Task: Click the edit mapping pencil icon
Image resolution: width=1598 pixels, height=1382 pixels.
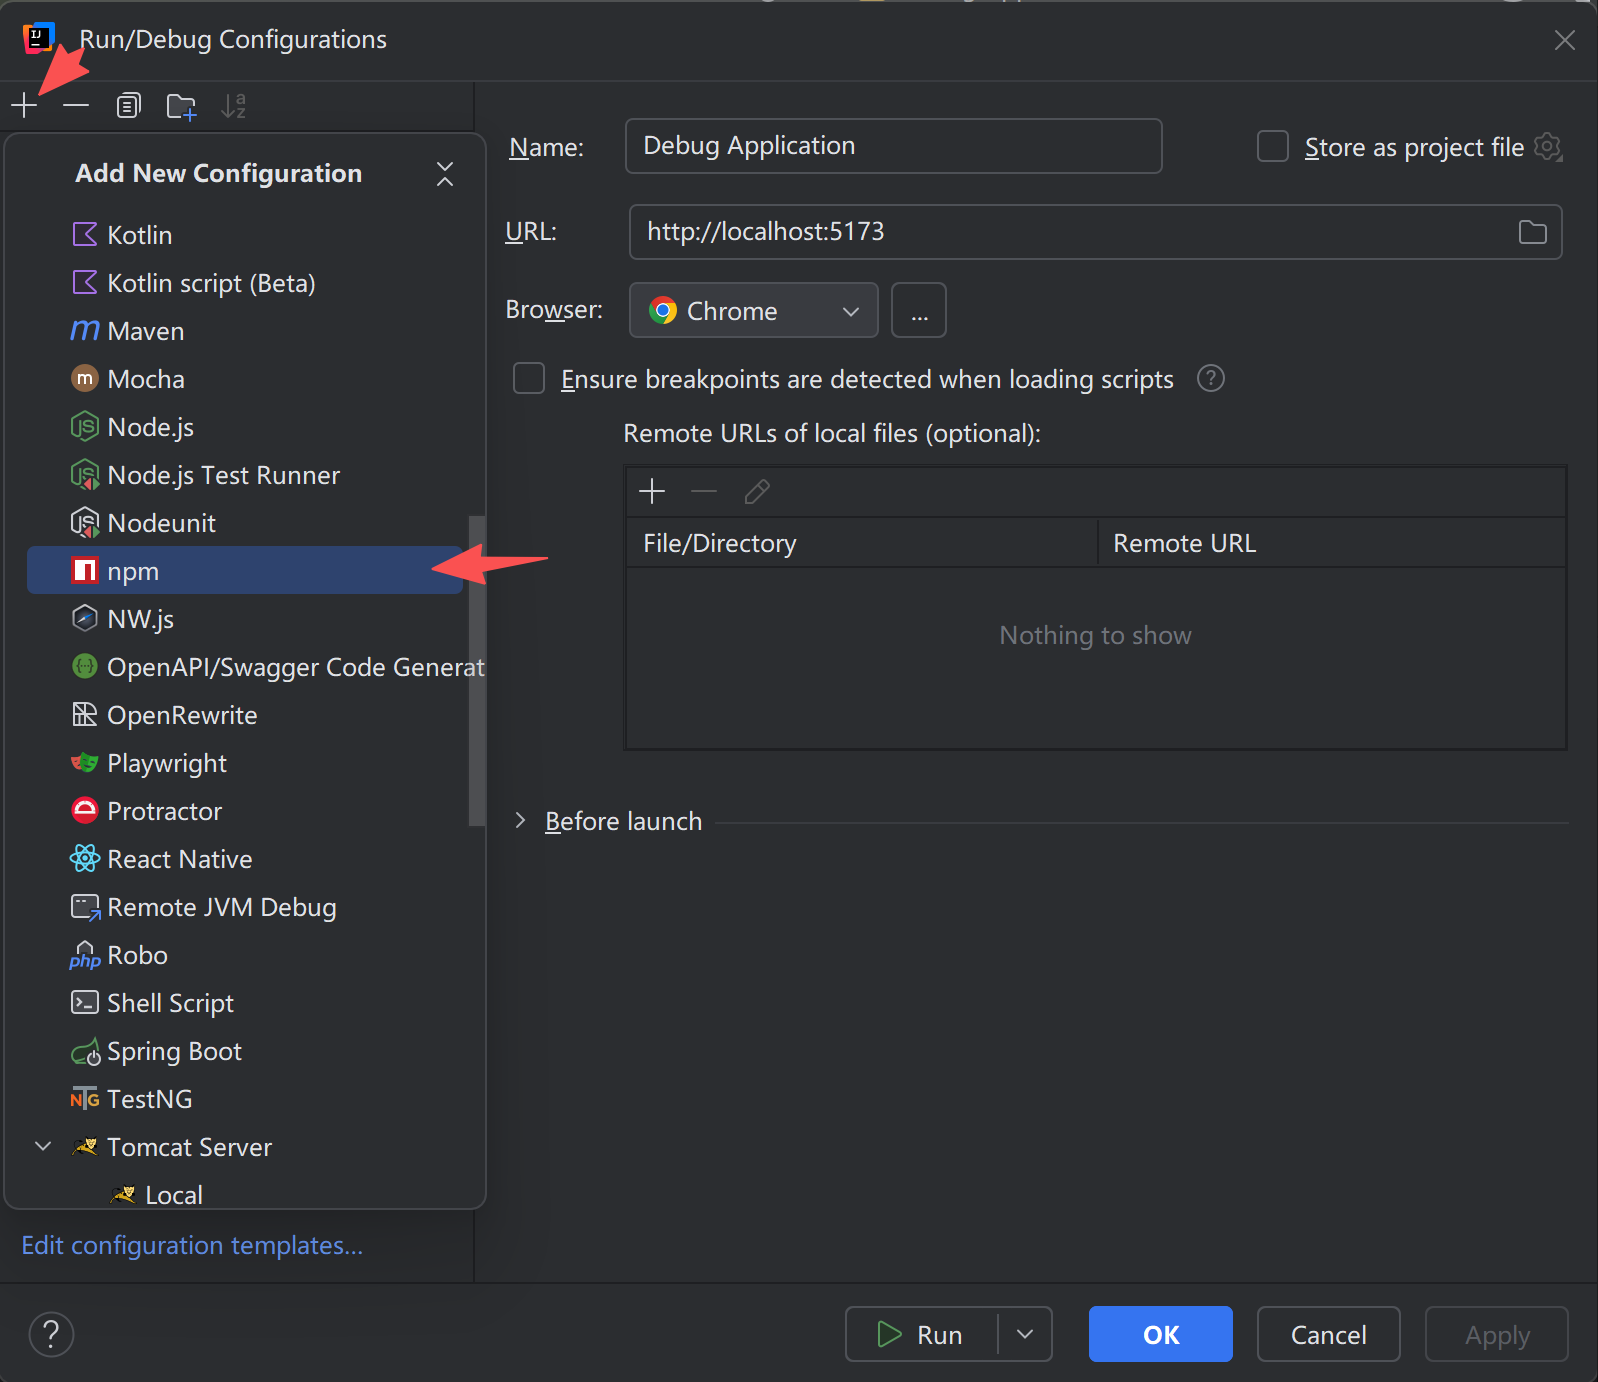Action: pos(757,491)
